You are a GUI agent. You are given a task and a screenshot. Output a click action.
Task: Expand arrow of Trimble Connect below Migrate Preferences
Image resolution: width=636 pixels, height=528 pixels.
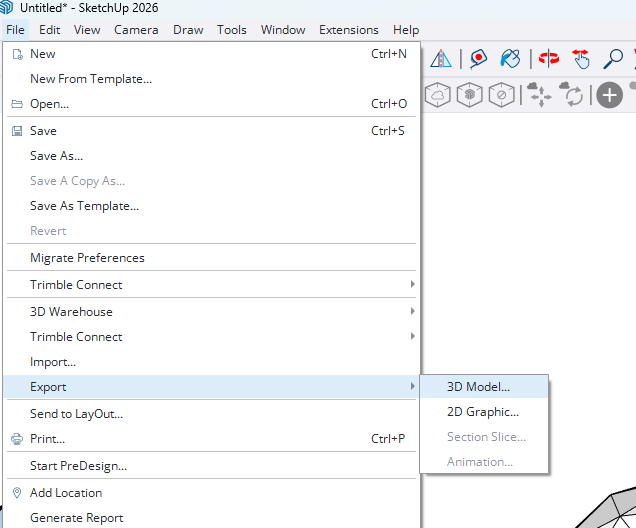pos(413,284)
